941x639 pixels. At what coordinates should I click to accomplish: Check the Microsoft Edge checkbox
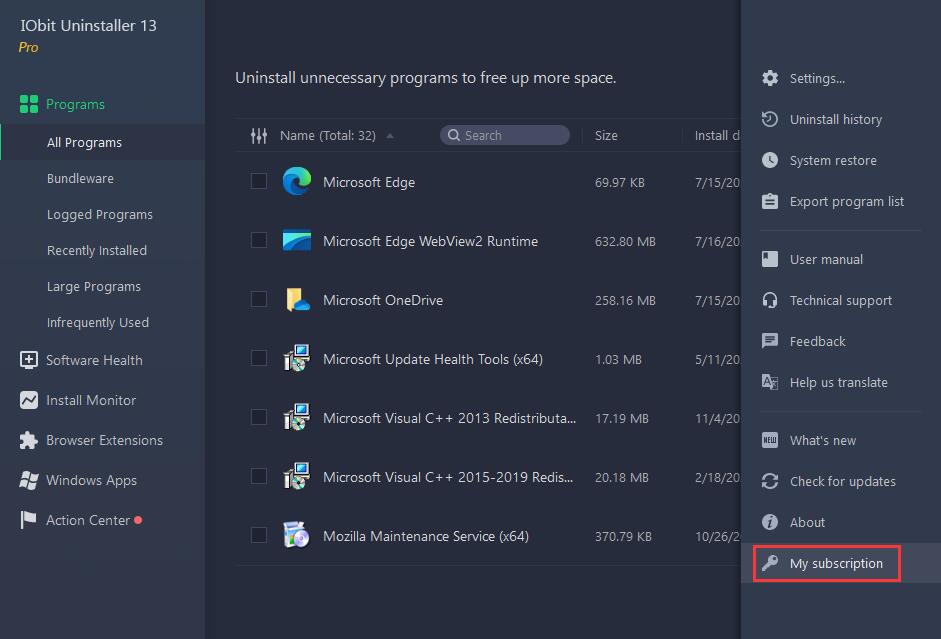point(259,181)
